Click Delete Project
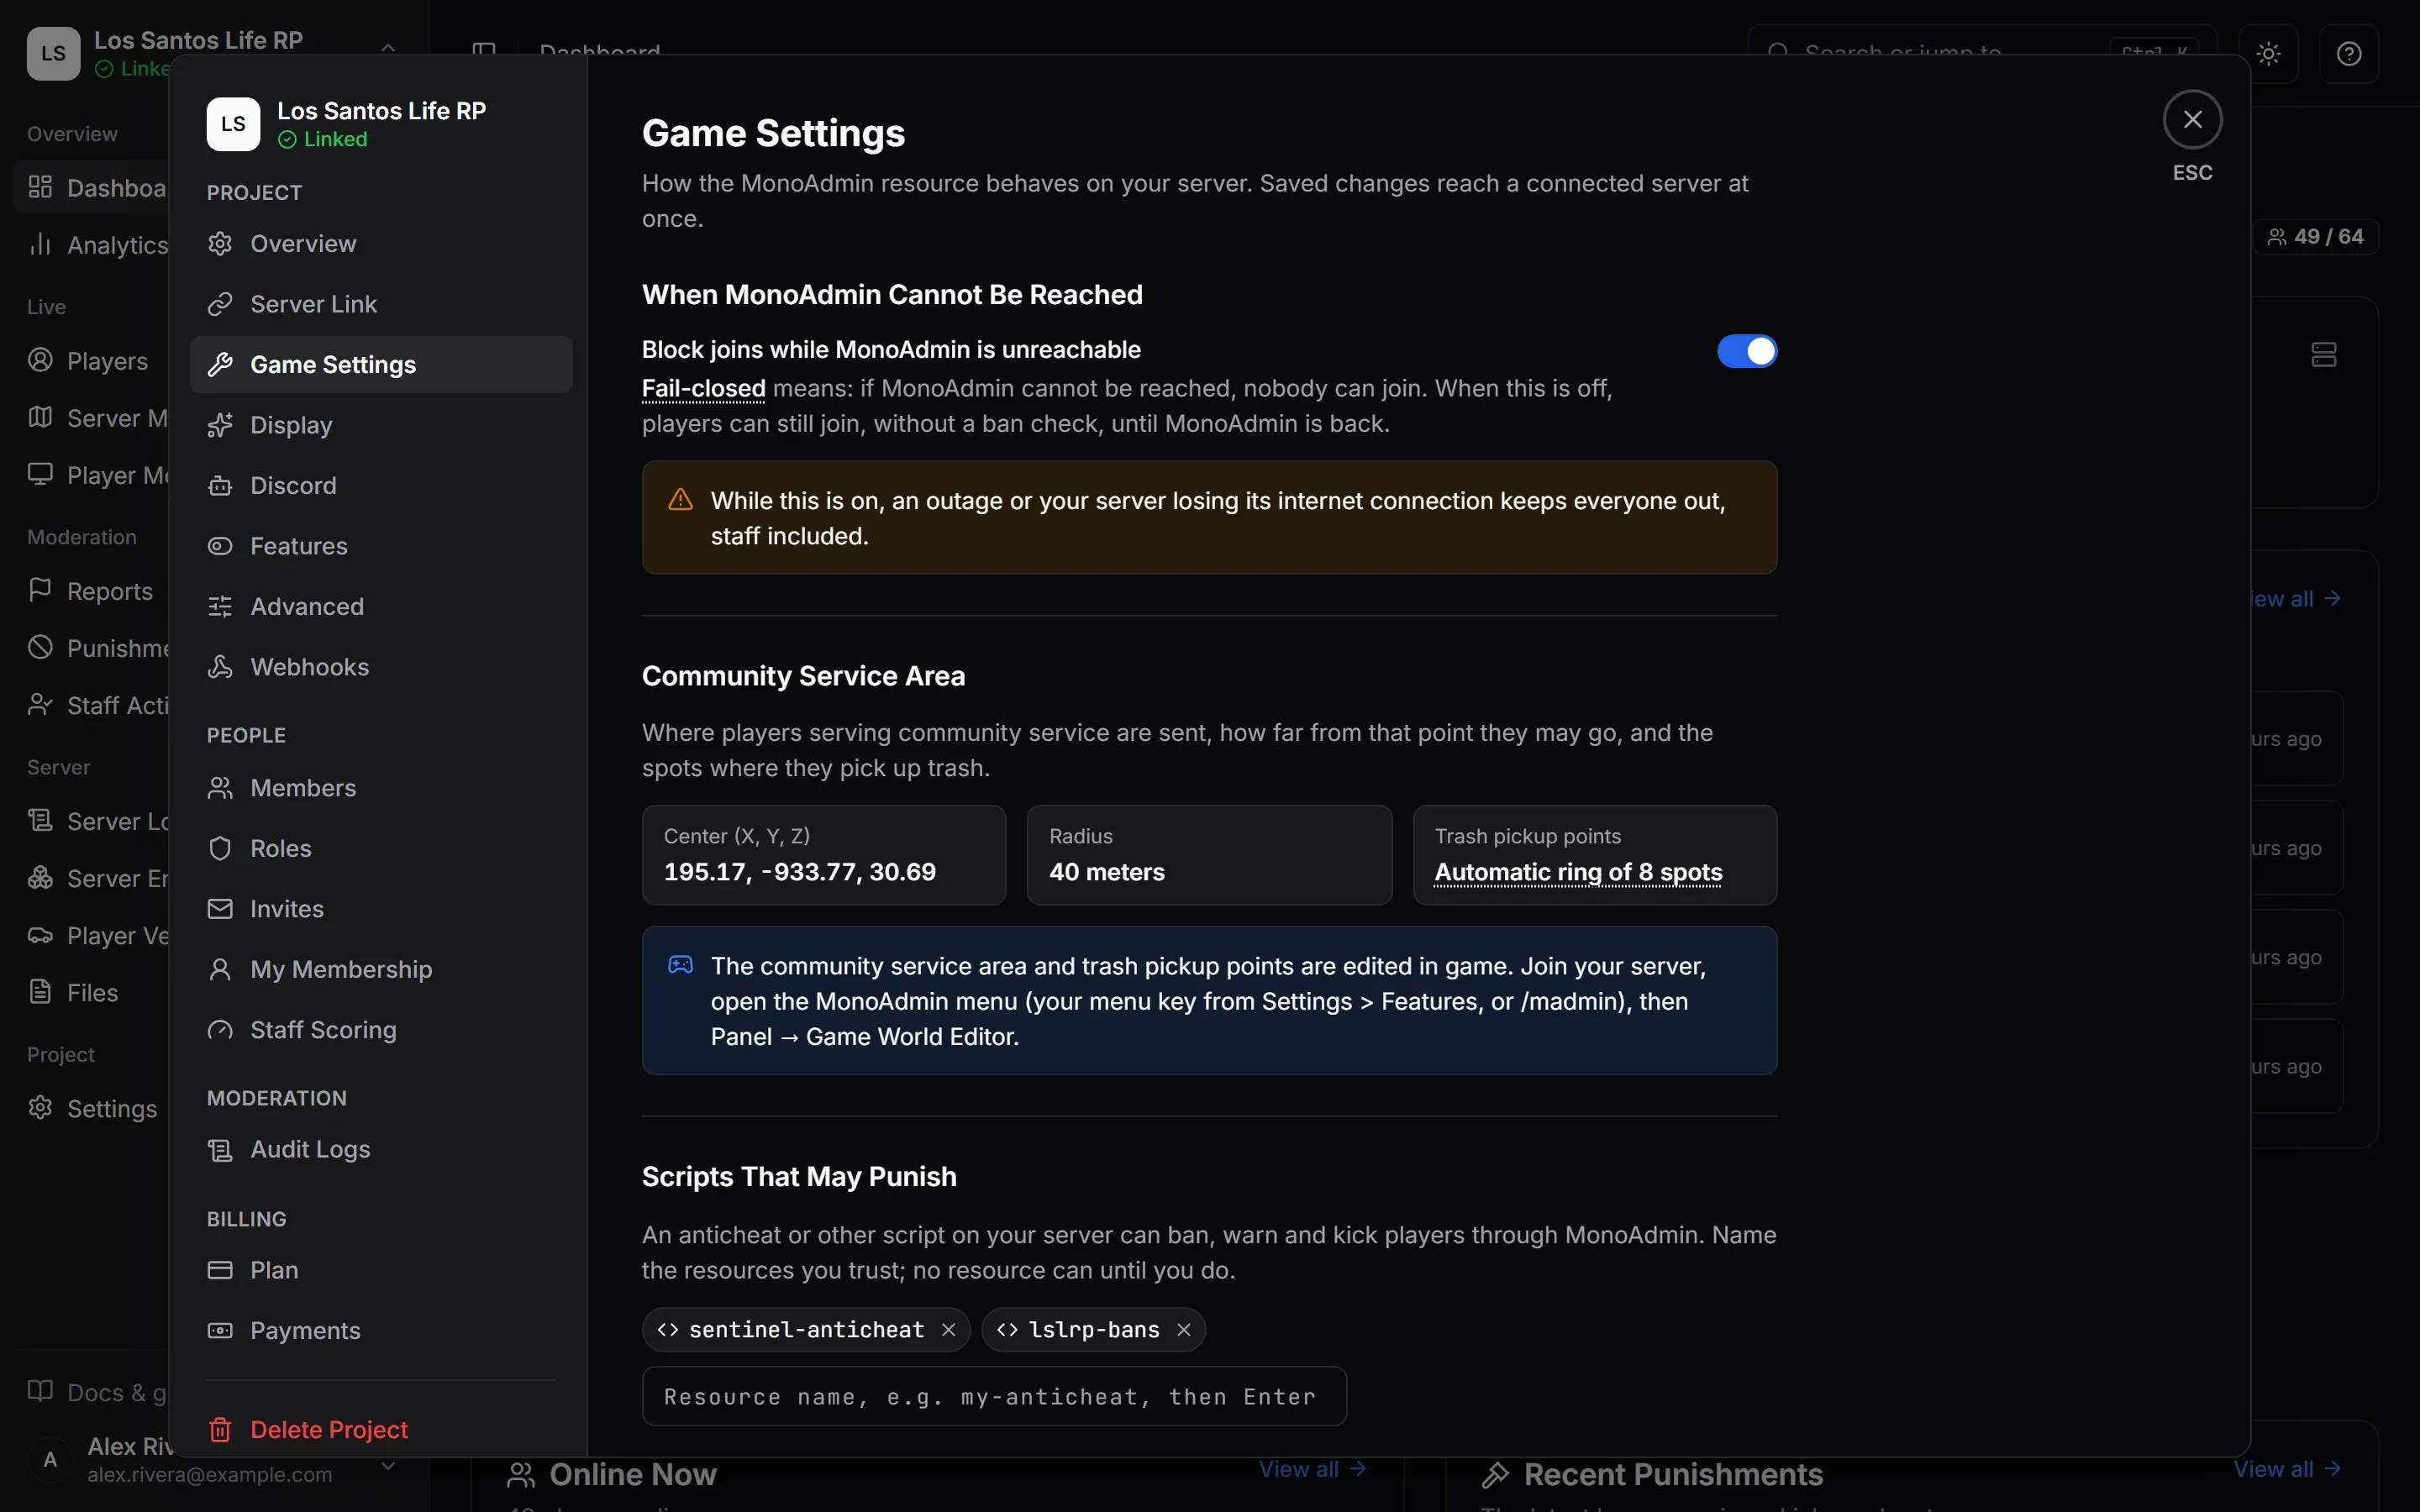Image resolution: width=2420 pixels, height=1512 pixels. click(x=380, y=1429)
